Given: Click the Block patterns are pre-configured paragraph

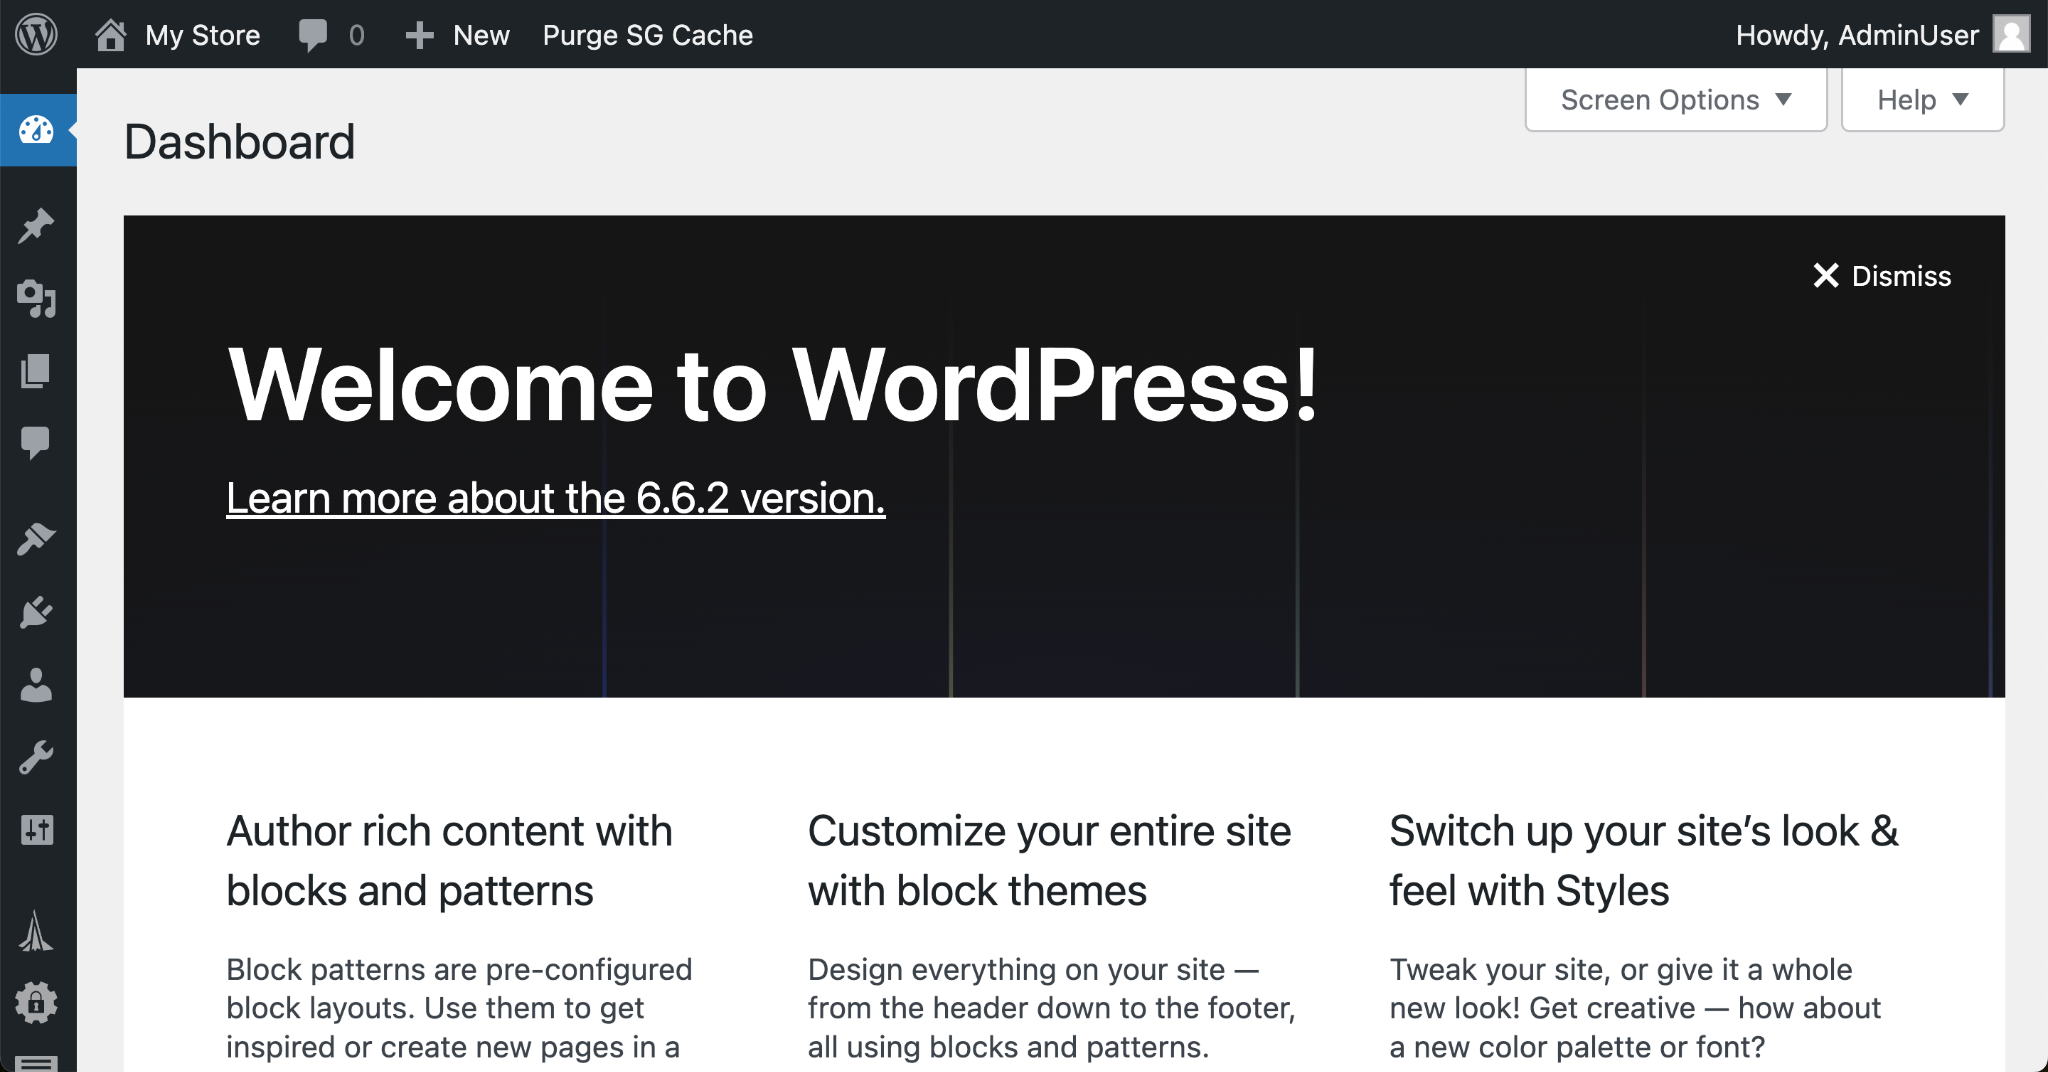Looking at the screenshot, I should coord(459,1008).
